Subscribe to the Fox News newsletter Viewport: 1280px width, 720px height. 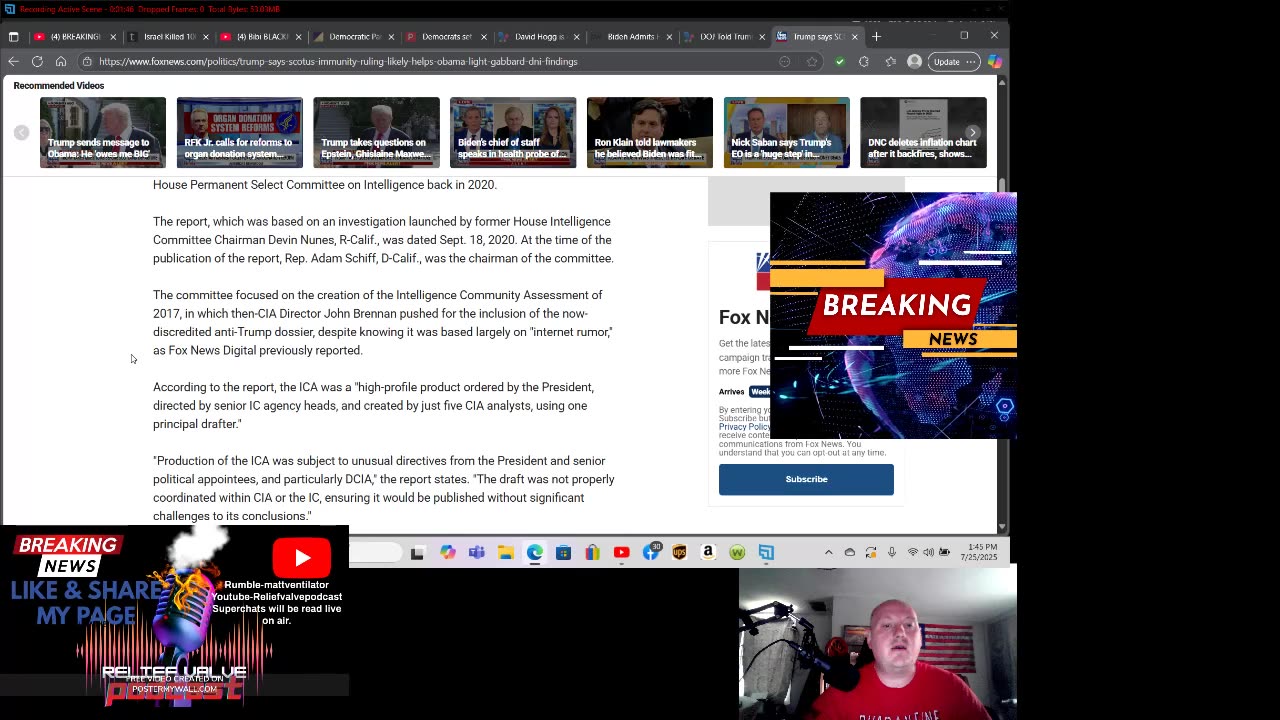pos(806,479)
